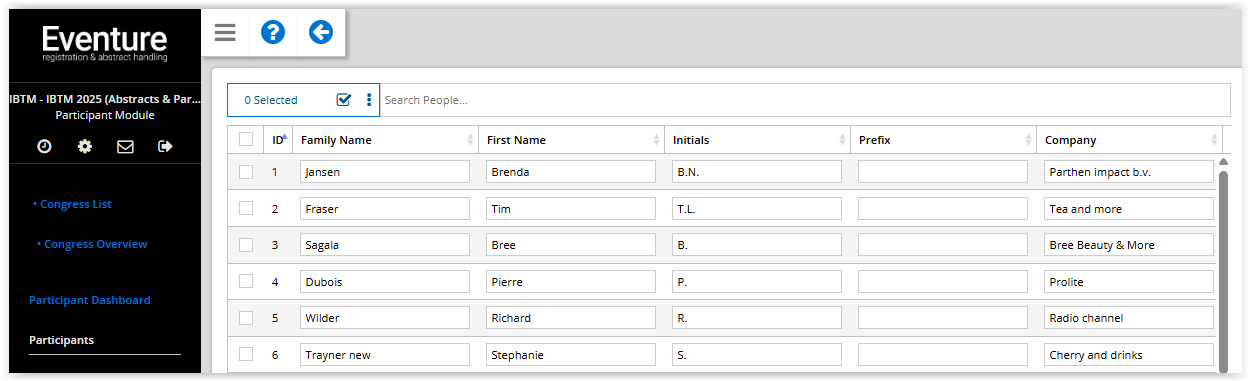Go back using the blue arrow icon

click(x=320, y=33)
